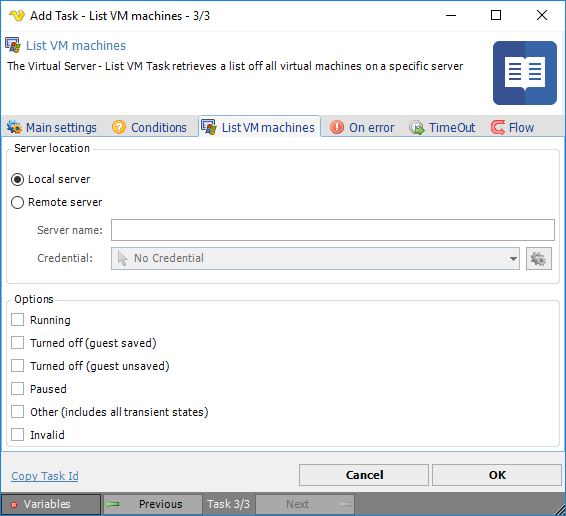The image size is (566, 516).
Task: Switch to the Main settings tab
Action: pyautogui.click(x=52, y=127)
